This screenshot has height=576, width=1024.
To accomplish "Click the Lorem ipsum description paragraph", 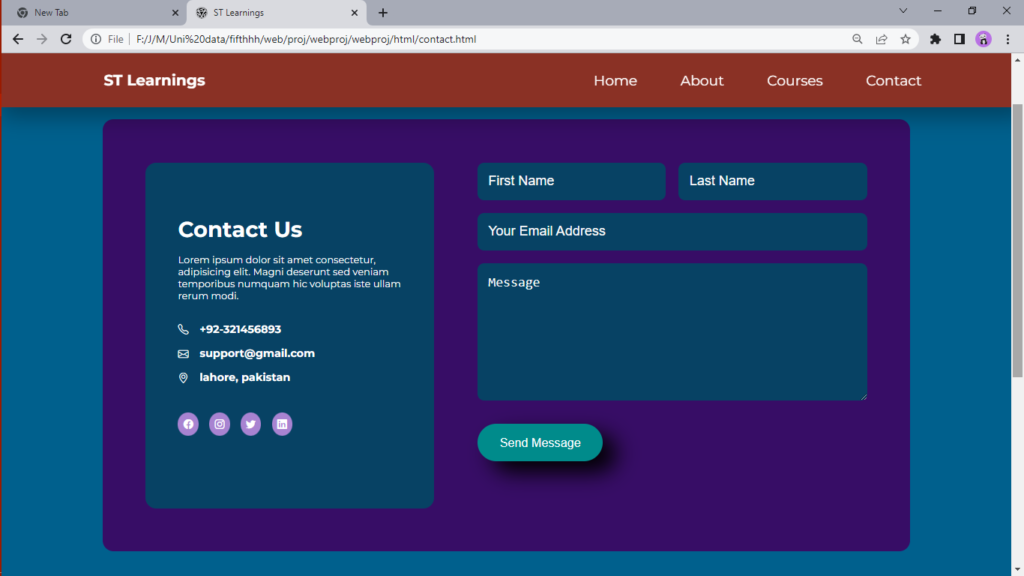I will 289,278.
